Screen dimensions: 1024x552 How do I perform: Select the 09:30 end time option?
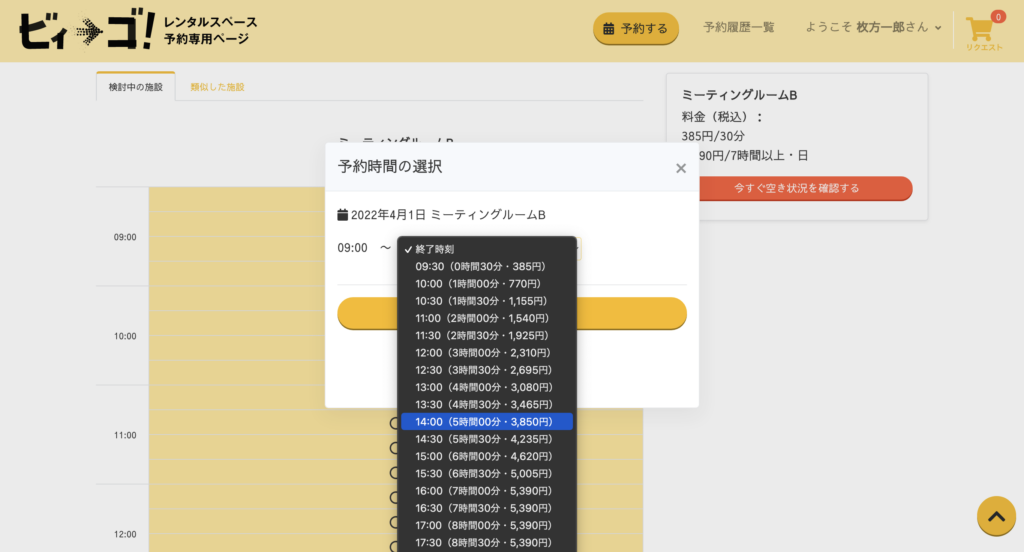click(x=480, y=267)
